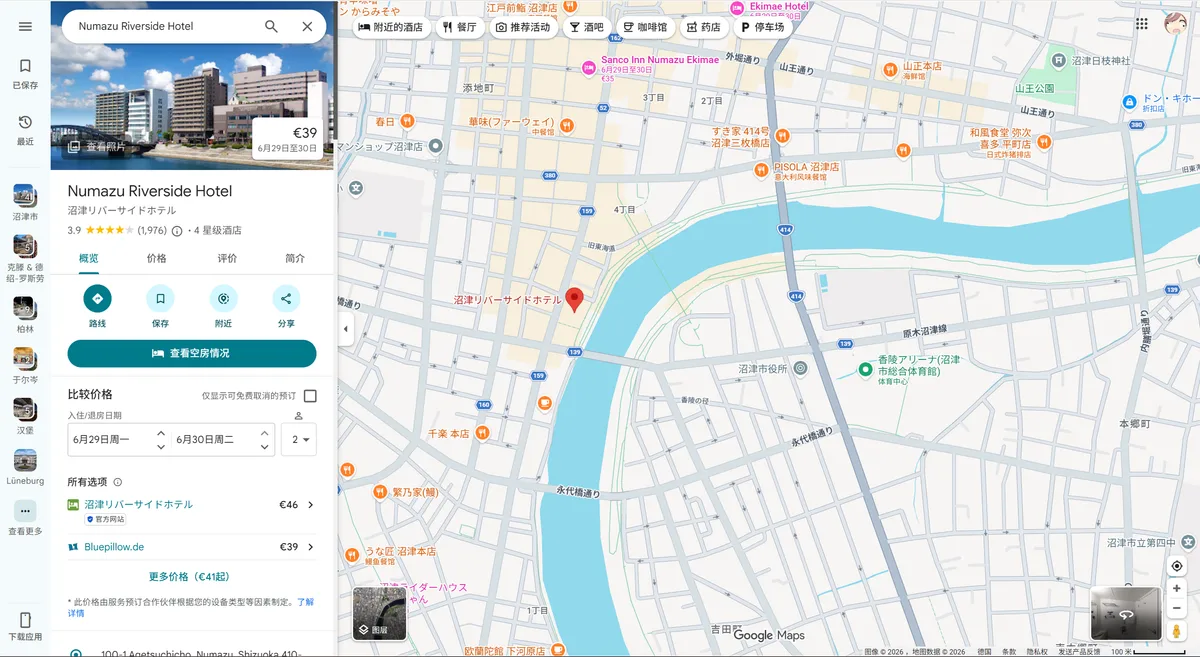Screen dimensions: 1200x657
Task: Click the info icon next to 所有选项
Action: pos(118,482)
